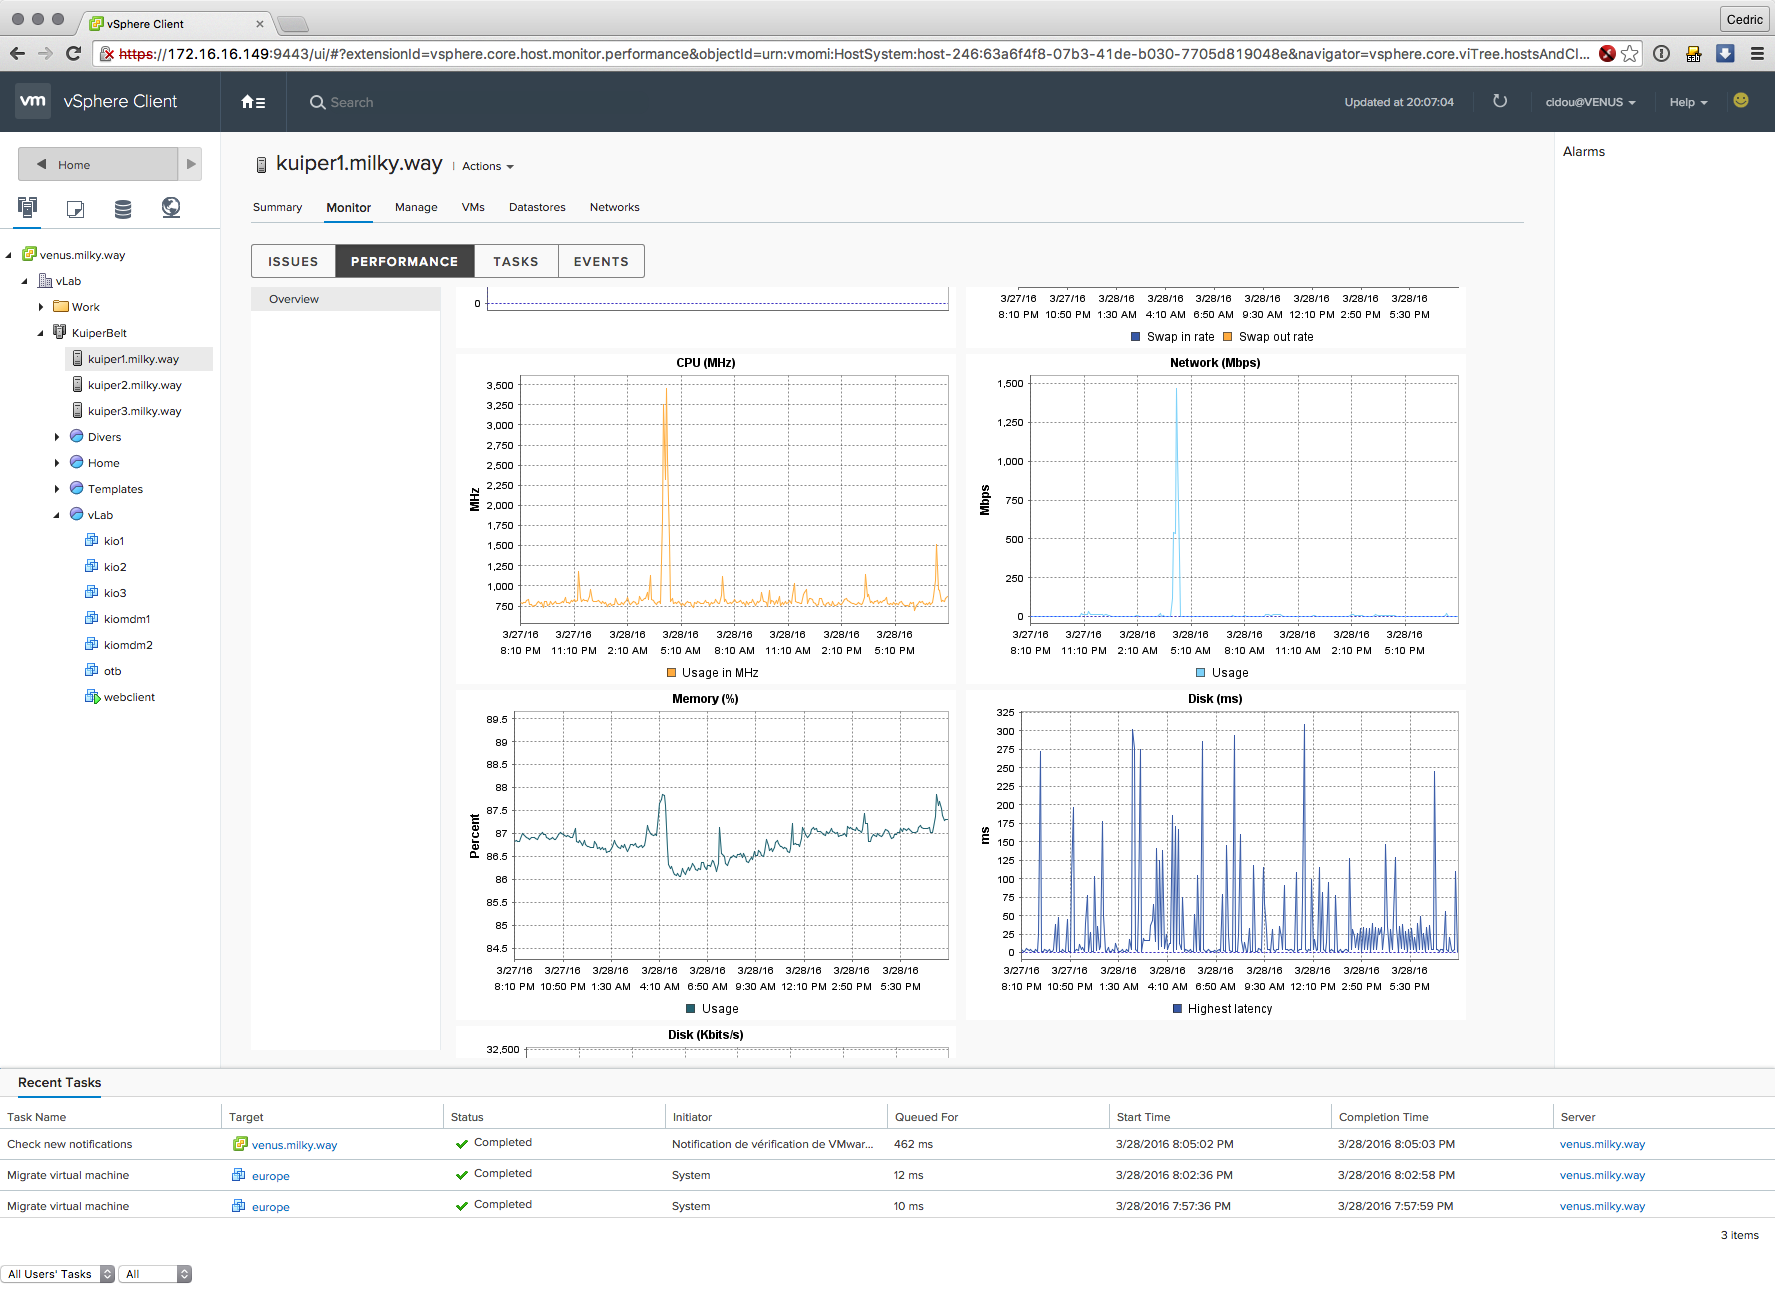1775x1289 pixels.
Task: Switch to the Events tab
Action: tap(600, 261)
